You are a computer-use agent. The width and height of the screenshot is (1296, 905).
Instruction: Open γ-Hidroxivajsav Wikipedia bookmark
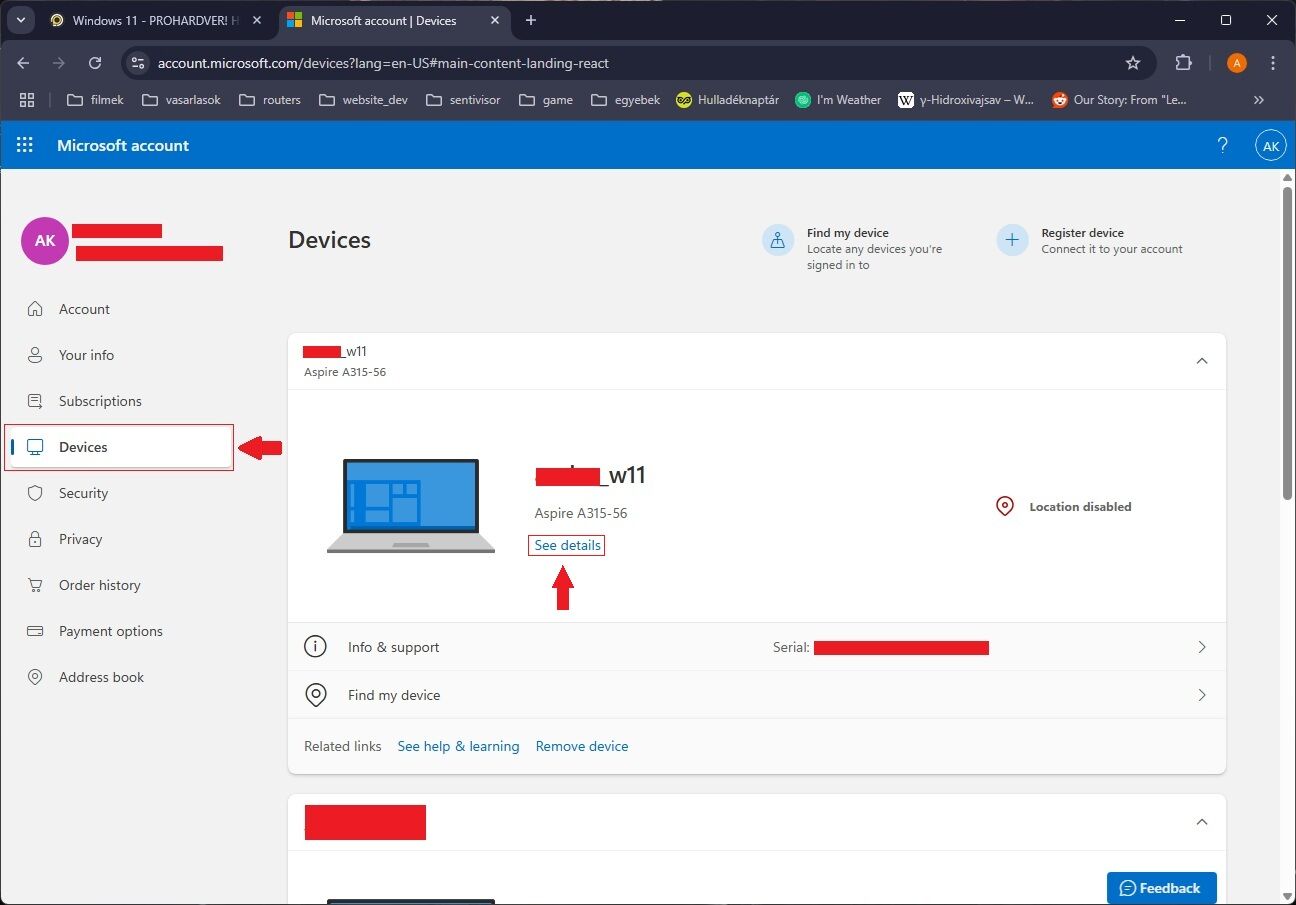click(966, 100)
